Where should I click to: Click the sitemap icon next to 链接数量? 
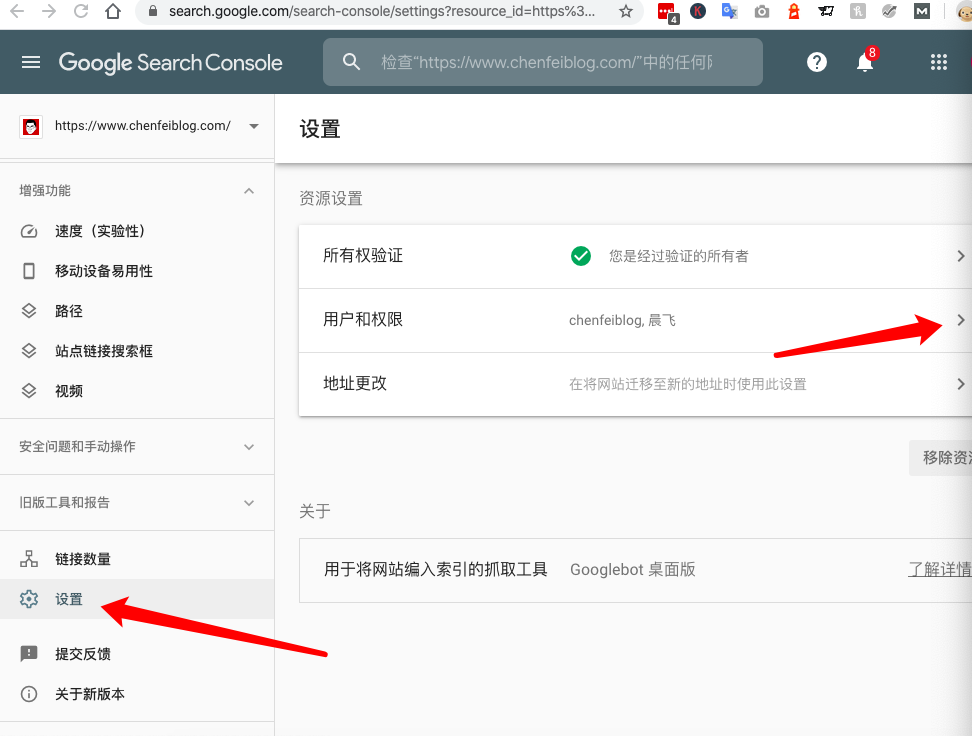point(29,559)
